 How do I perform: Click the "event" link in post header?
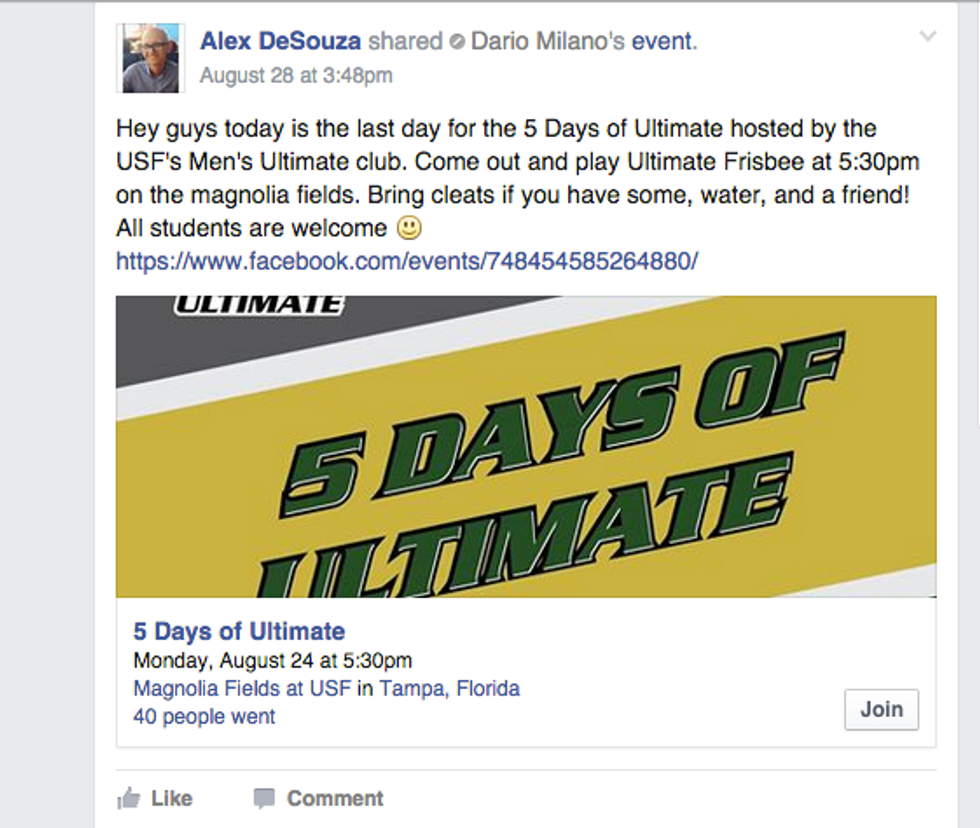click(x=661, y=41)
